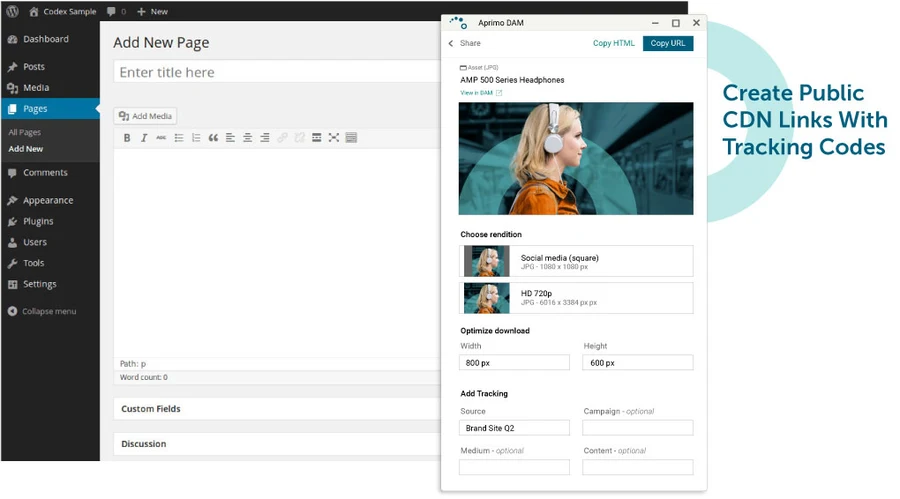Expand the Discussion panel
Screen dimensions: 900x499
click(277, 444)
